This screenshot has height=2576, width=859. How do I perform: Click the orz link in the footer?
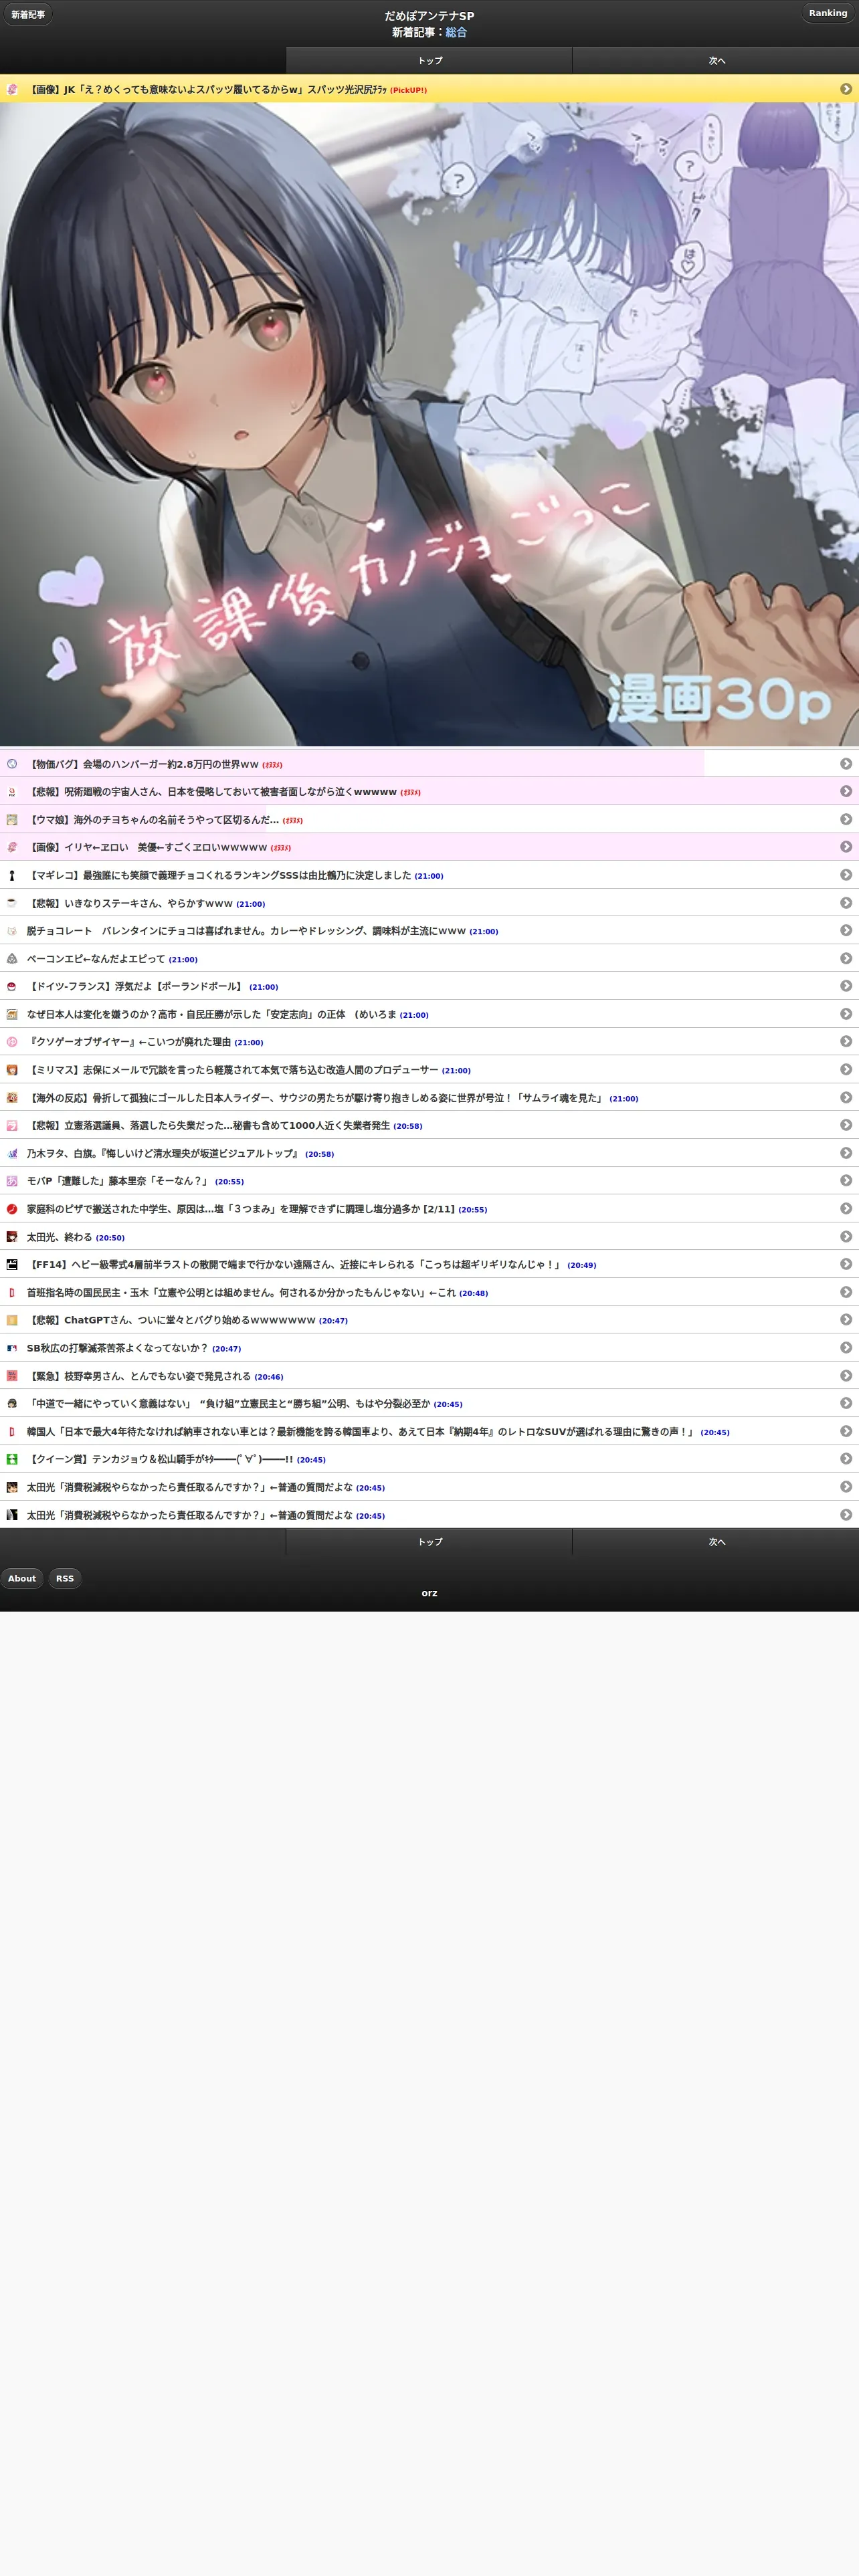429,1593
